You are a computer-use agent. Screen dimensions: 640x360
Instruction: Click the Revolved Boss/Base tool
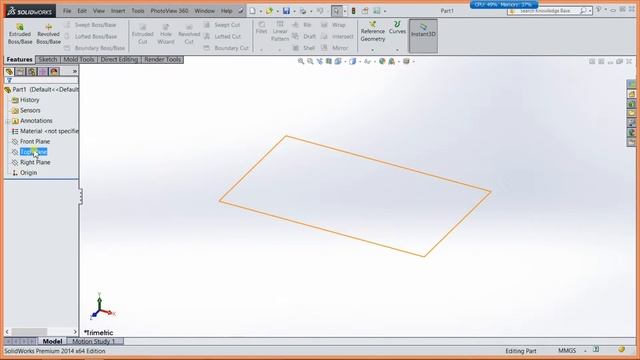(x=48, y=34)
